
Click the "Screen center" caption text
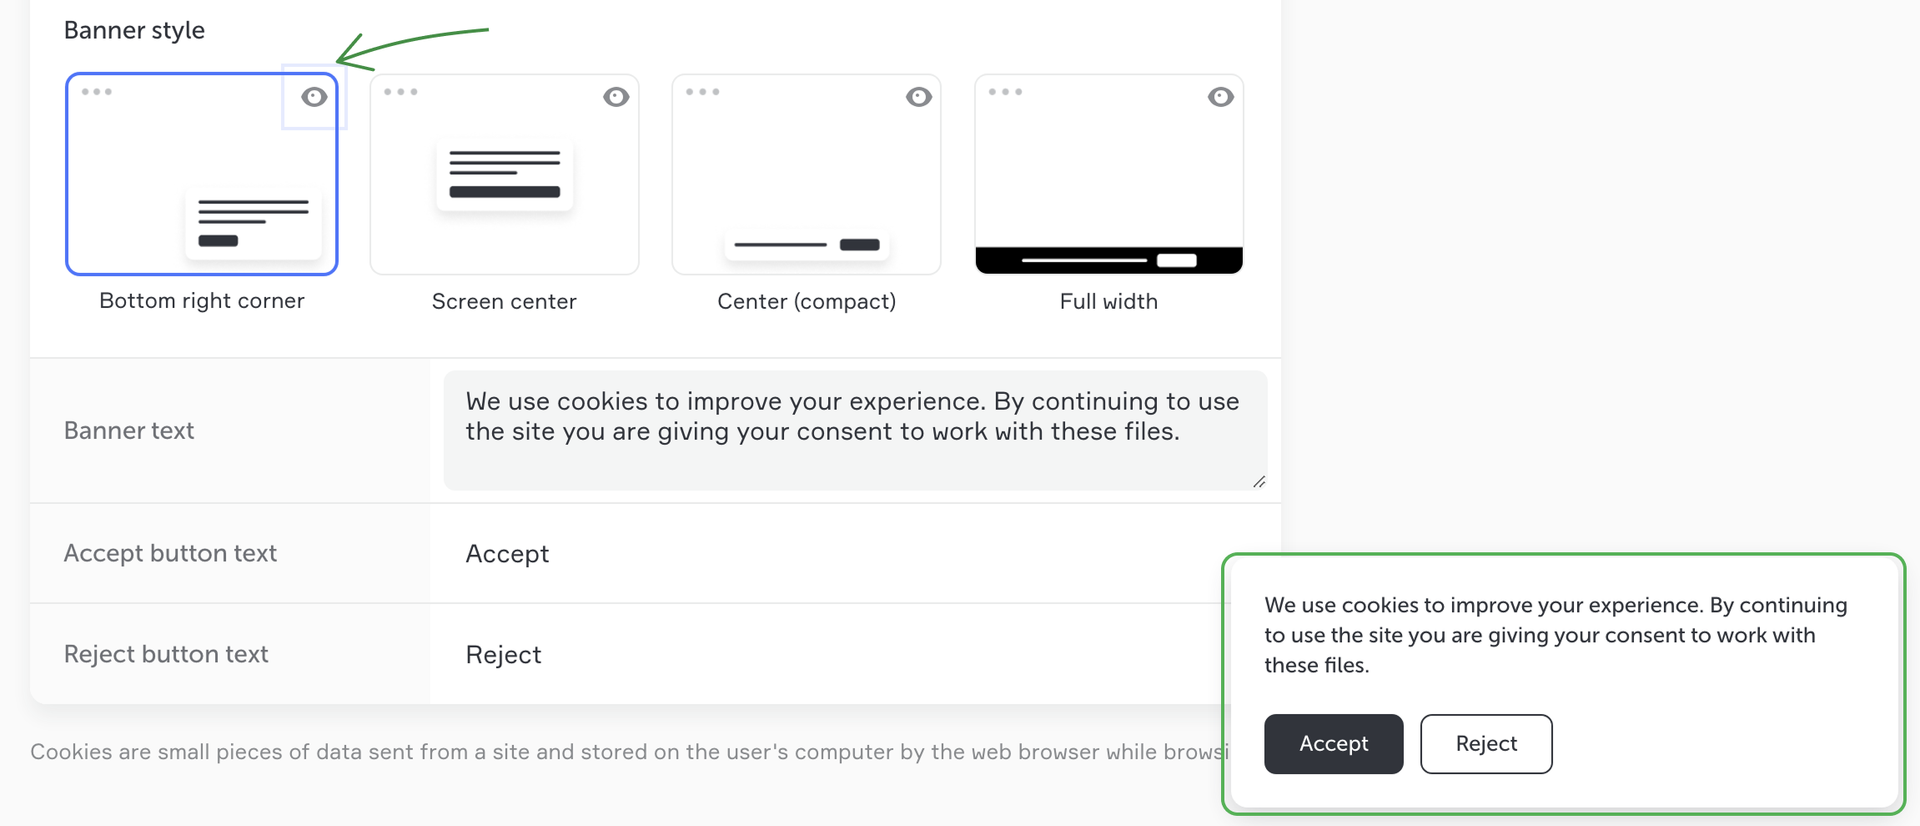pos(504,302)
